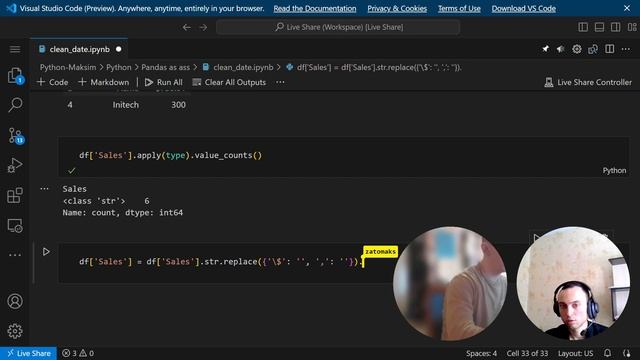
Task: Dismiss the VS Code preview banner
Action: click(627, 8)
